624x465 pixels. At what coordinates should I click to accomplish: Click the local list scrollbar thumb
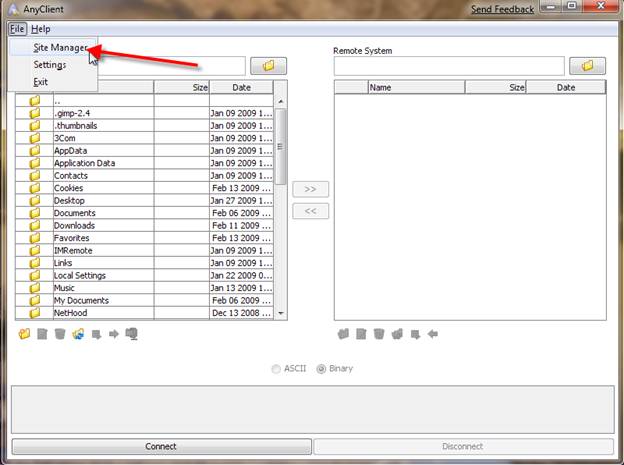pyautogui.click(x=281, y=147)
